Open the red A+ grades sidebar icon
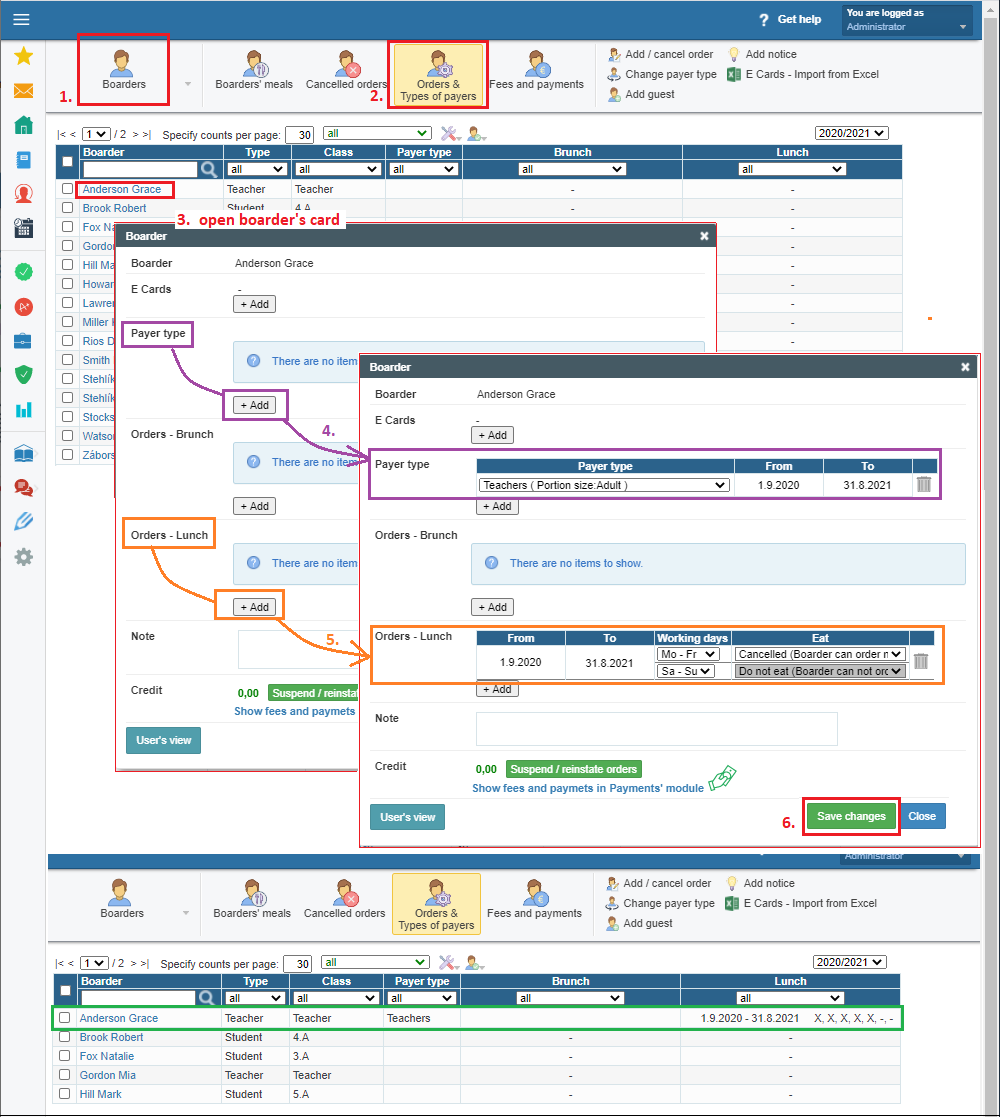This screenshot has width=1000, height=1117. (x=24, y=307)
